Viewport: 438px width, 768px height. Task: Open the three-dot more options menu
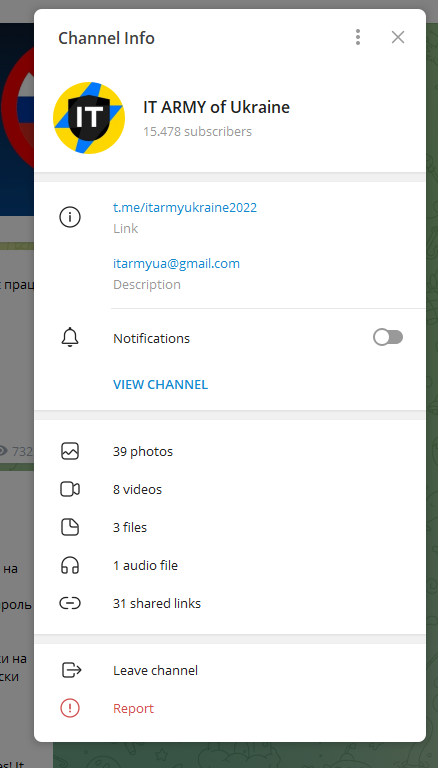(x=358, y=37)
